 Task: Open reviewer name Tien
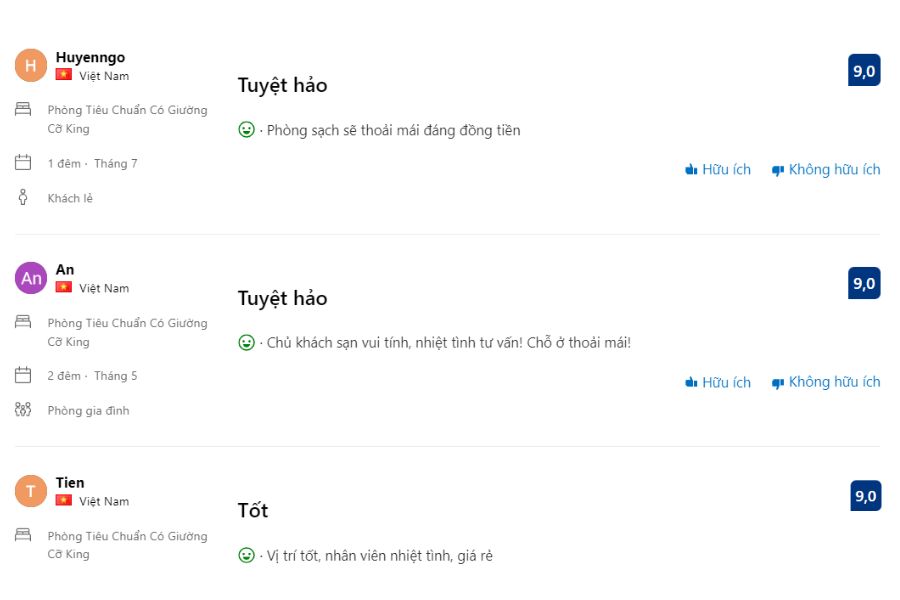coord(70,482)
